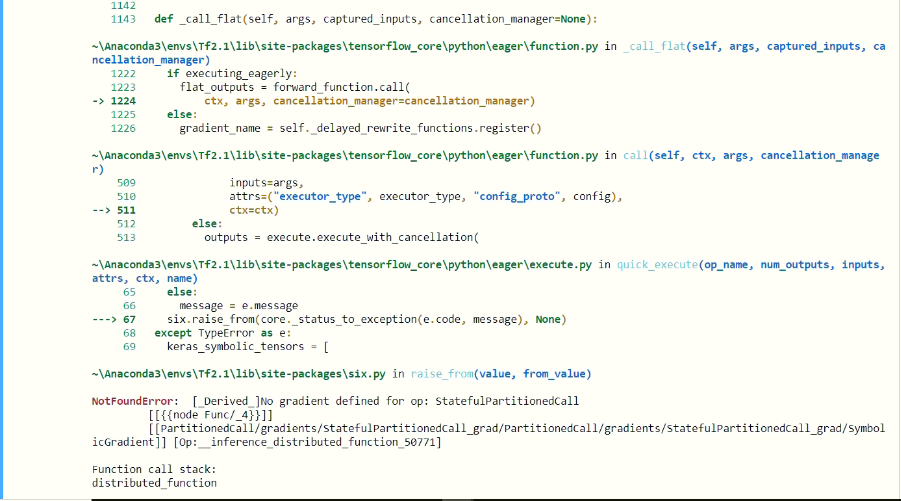Click the arrow-marked line 1224
The image size is (901, 501).
pyautogui.click(x=313, y=101)
